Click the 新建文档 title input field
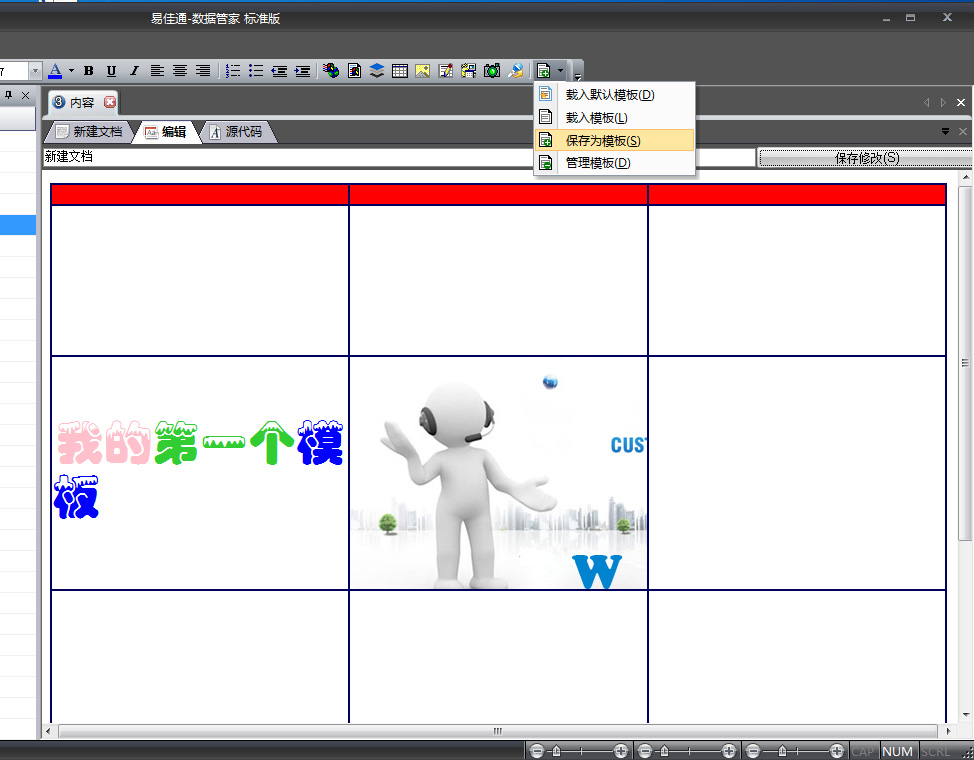Viewport: 974px width, 760px height. [x=398, y=158]
